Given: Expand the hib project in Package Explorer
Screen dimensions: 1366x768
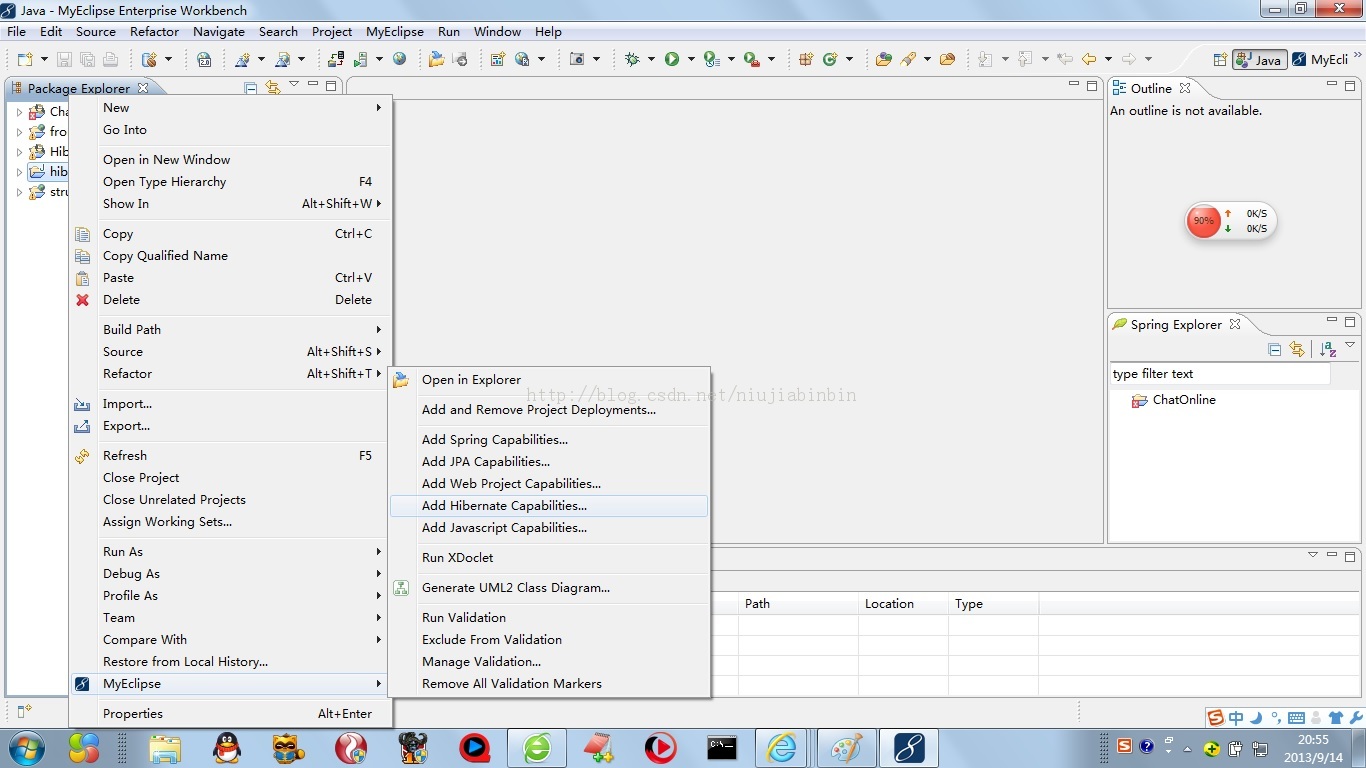Looking at the screenshot, I should tap(20, 171).
